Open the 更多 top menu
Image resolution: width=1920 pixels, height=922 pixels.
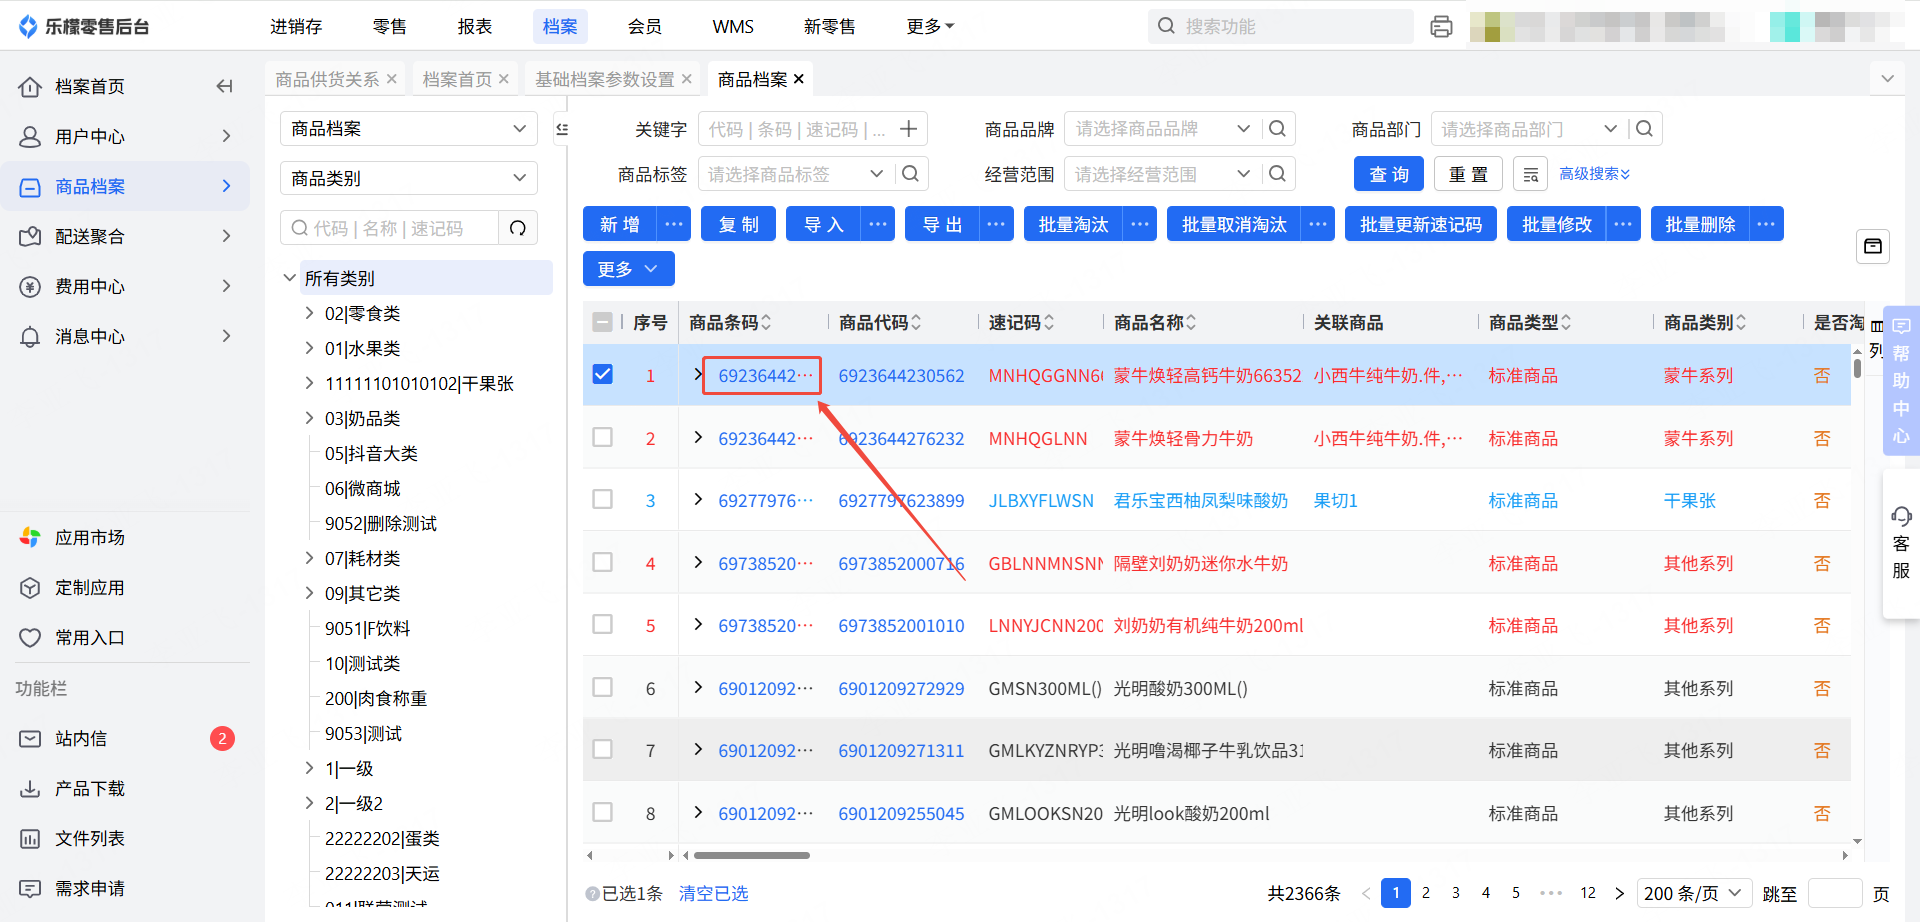pos(930,27)
